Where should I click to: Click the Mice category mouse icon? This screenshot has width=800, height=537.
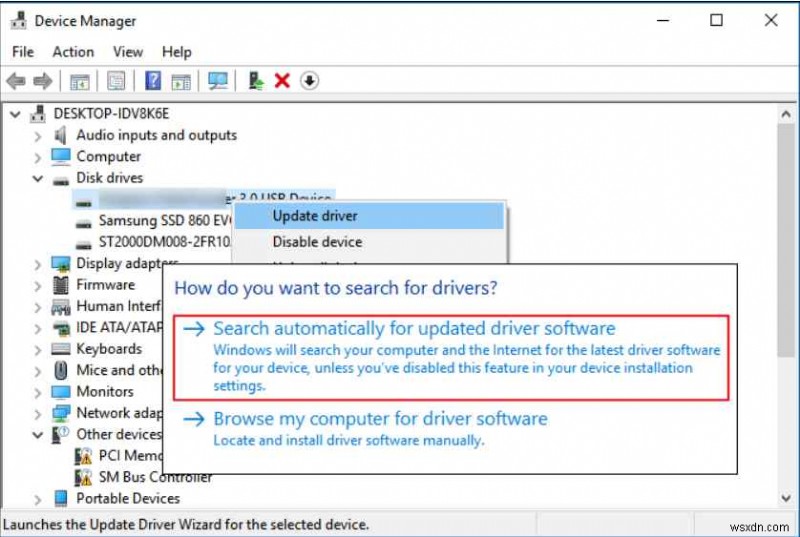[61, 370]
